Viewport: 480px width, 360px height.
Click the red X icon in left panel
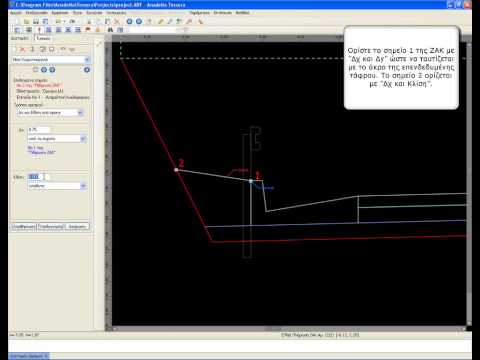tap(23, 49)
